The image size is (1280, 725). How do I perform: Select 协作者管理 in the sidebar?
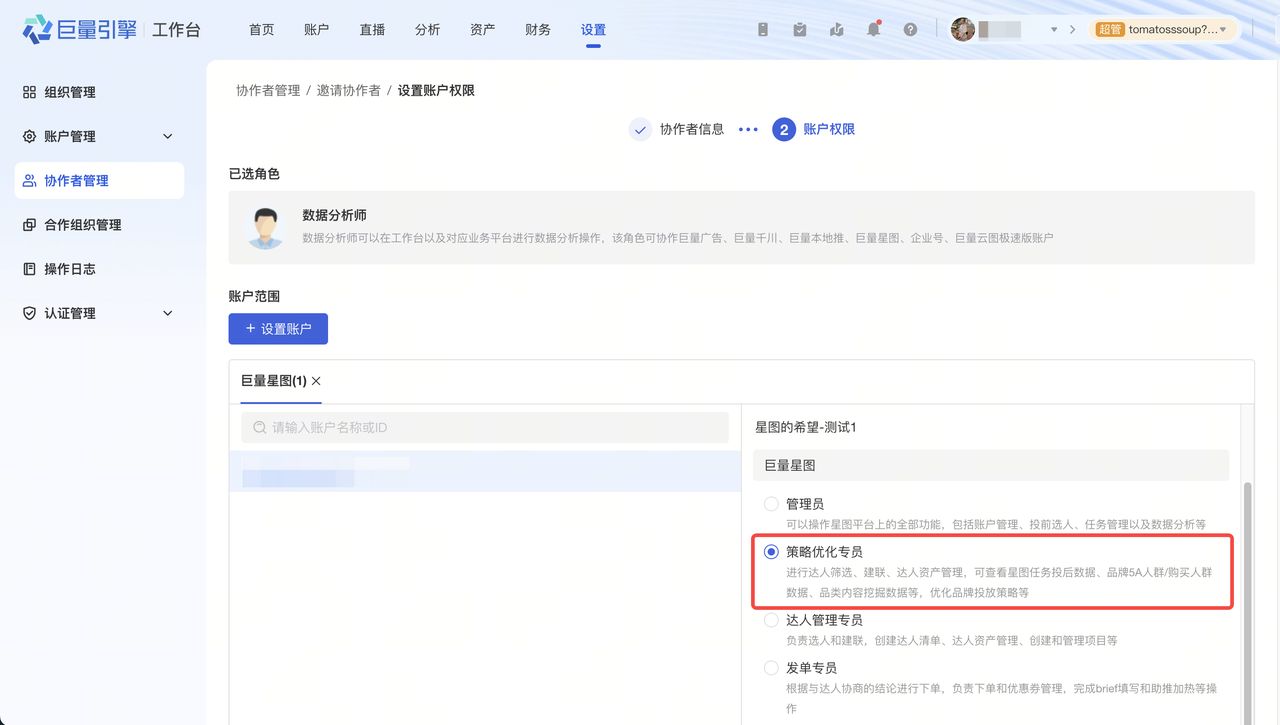tap(99, 181)
